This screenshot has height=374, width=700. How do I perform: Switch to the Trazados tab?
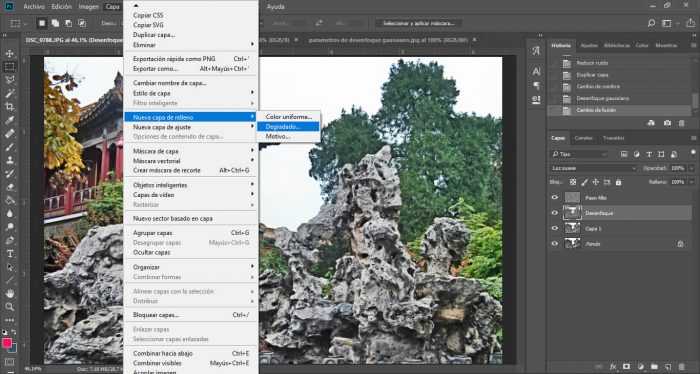pyautogui.click(x=613, y=138)
